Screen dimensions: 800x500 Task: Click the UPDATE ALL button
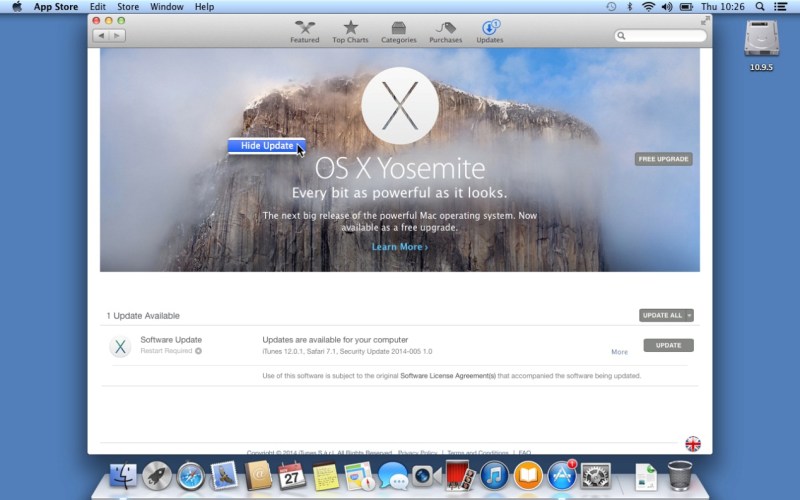pos(662,315)
